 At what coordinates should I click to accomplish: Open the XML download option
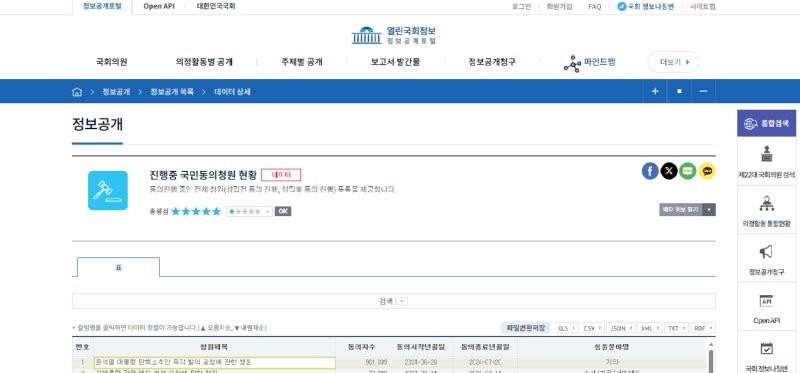[x=650, y=328]
